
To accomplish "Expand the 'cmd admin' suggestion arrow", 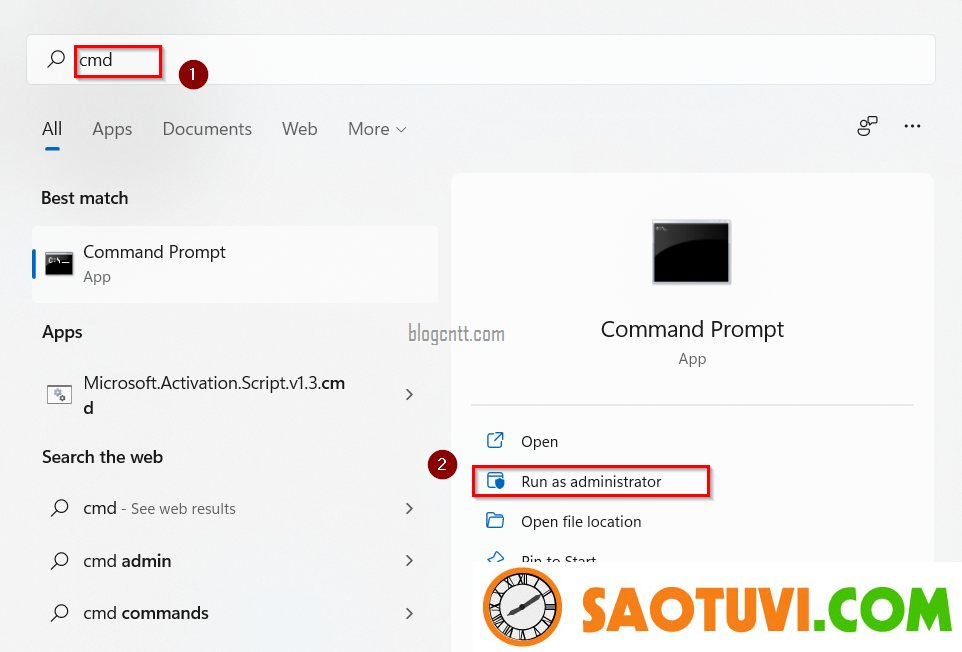I will [x=409, y=561].
